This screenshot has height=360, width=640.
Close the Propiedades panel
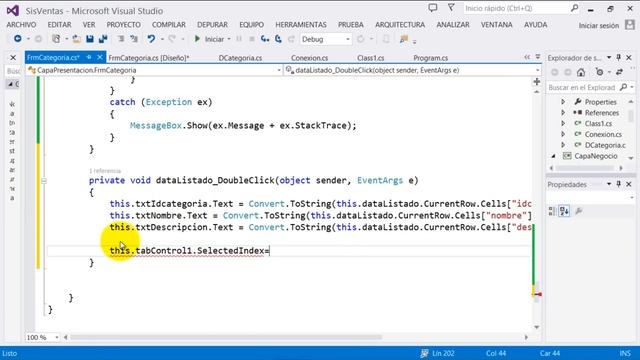pos(629,184)
